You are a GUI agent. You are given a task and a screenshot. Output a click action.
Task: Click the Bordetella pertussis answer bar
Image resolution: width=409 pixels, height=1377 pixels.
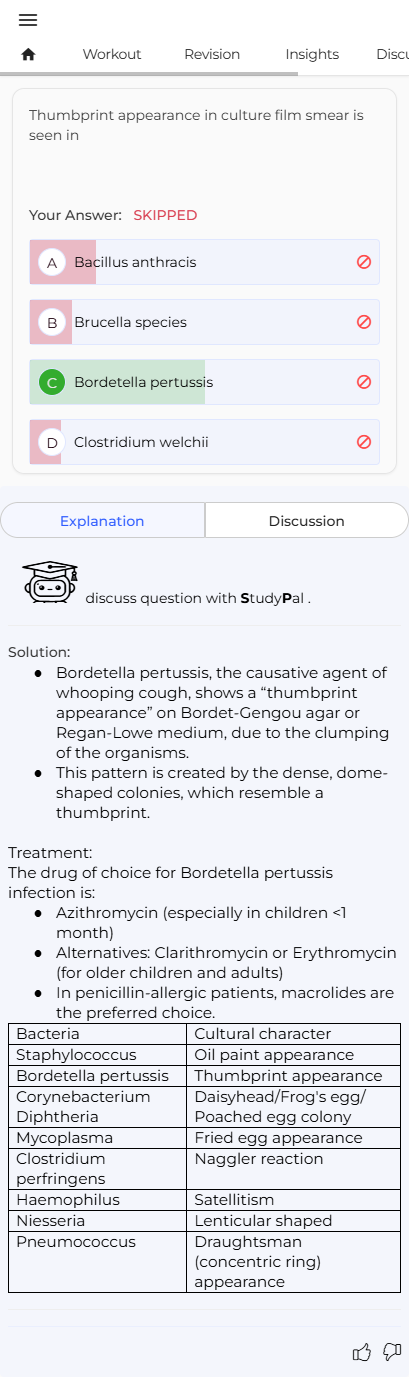click(x=205, y=382)
